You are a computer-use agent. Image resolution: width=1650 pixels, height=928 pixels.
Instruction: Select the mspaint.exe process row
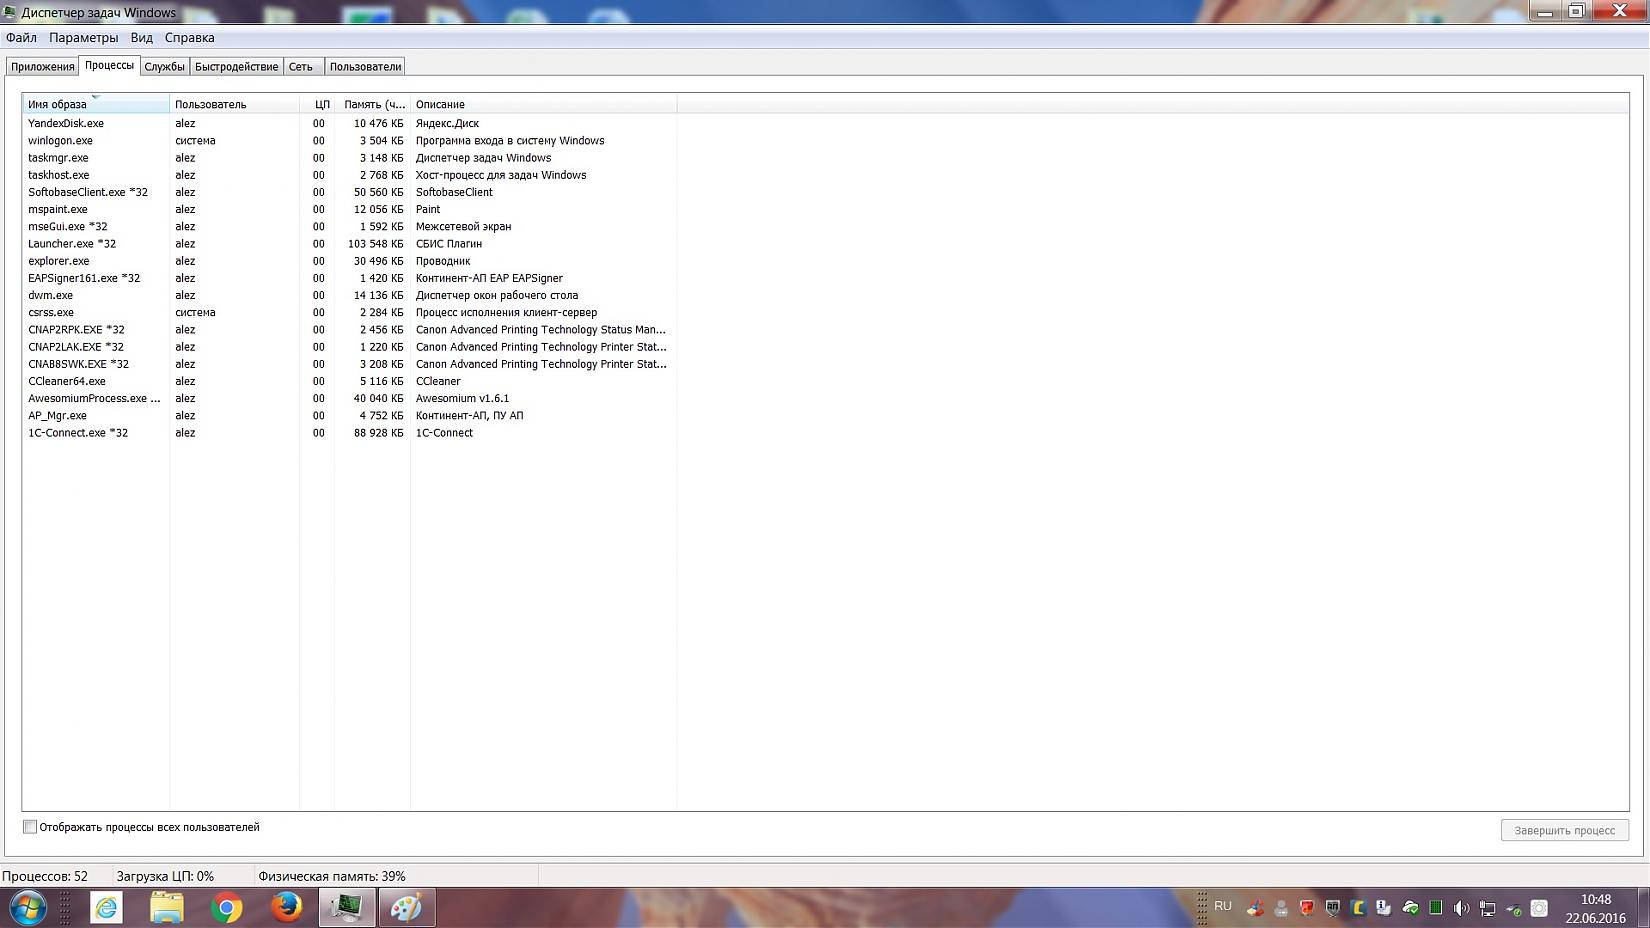pyautogui.click(x=349, y=210)
